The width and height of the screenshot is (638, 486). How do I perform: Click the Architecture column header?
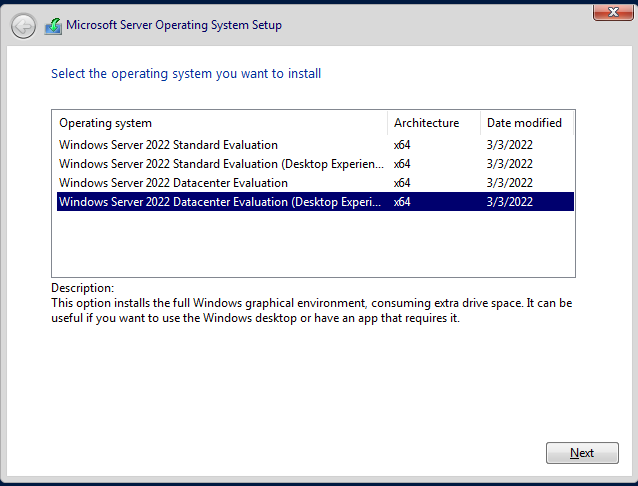[434, 123]
